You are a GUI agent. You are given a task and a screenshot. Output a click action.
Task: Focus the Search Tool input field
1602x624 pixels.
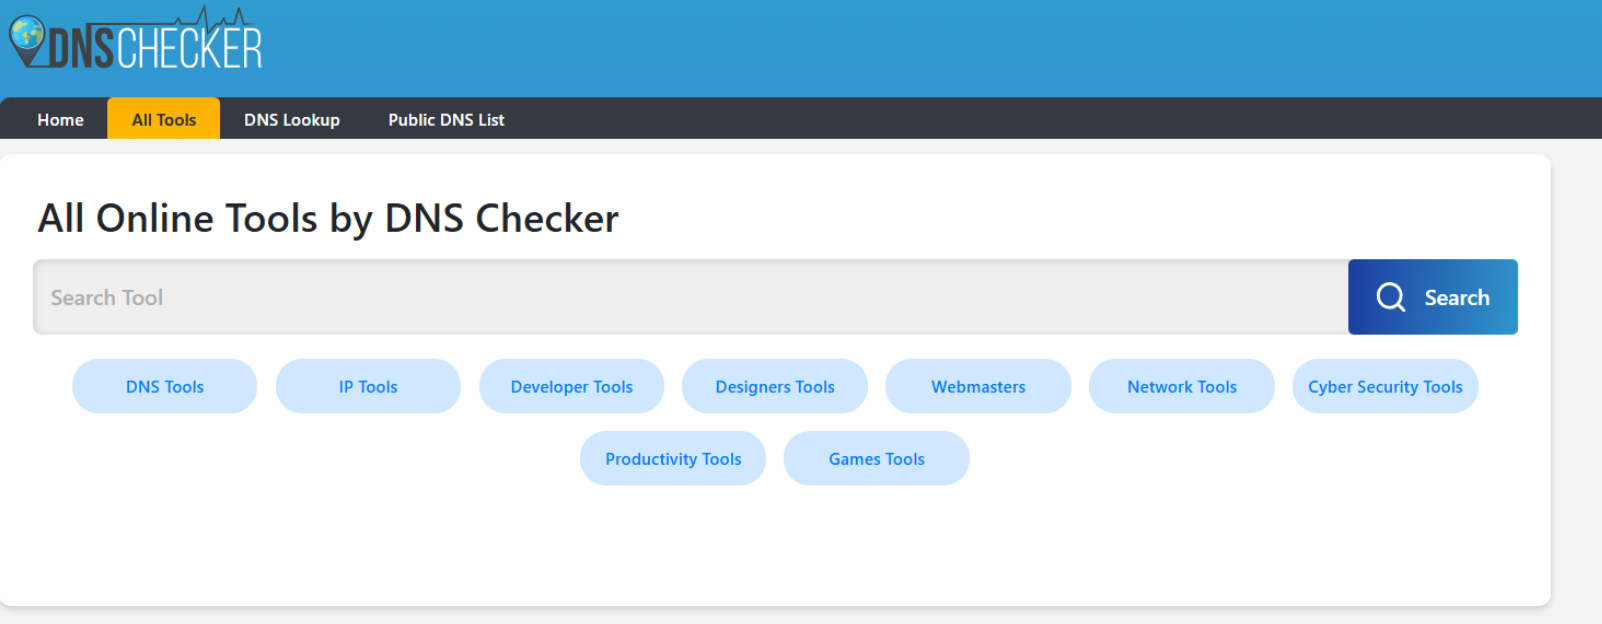point(690,298)
